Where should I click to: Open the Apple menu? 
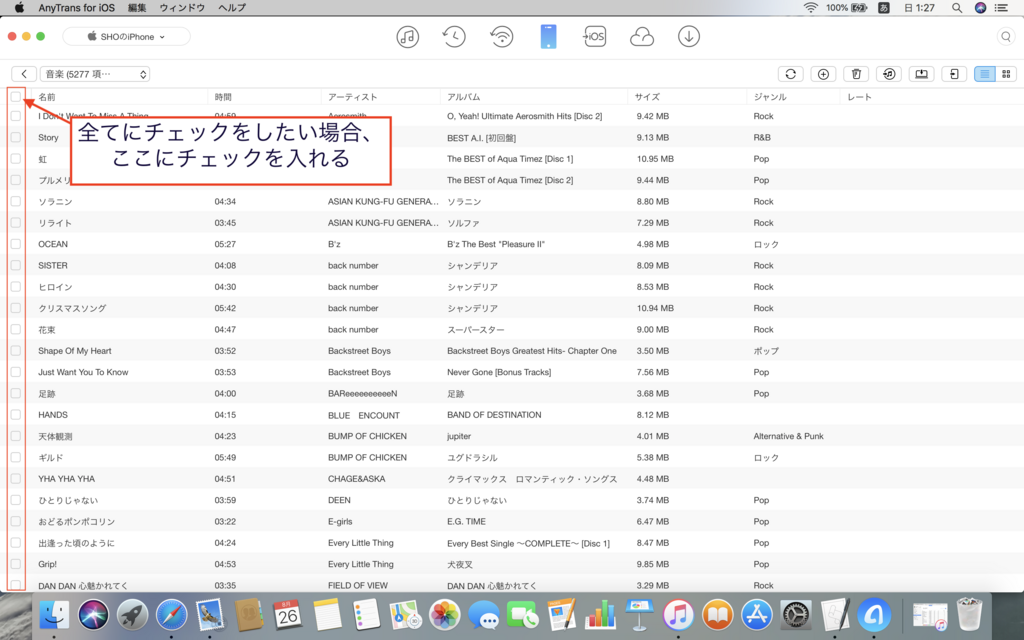tap(19, 8)
